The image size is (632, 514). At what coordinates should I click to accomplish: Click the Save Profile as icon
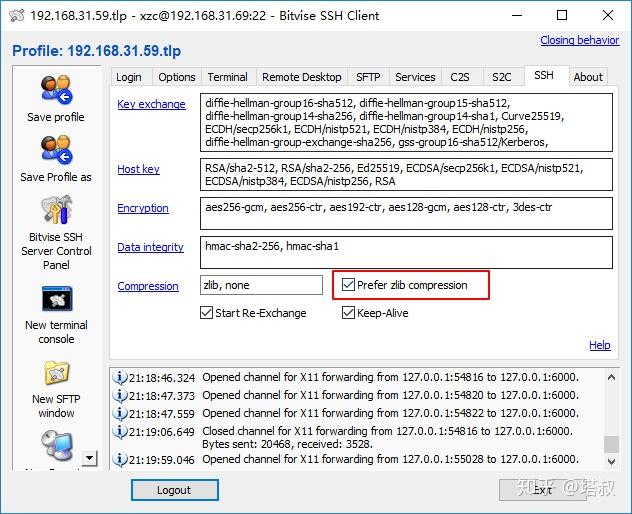(x=56, y=150)
